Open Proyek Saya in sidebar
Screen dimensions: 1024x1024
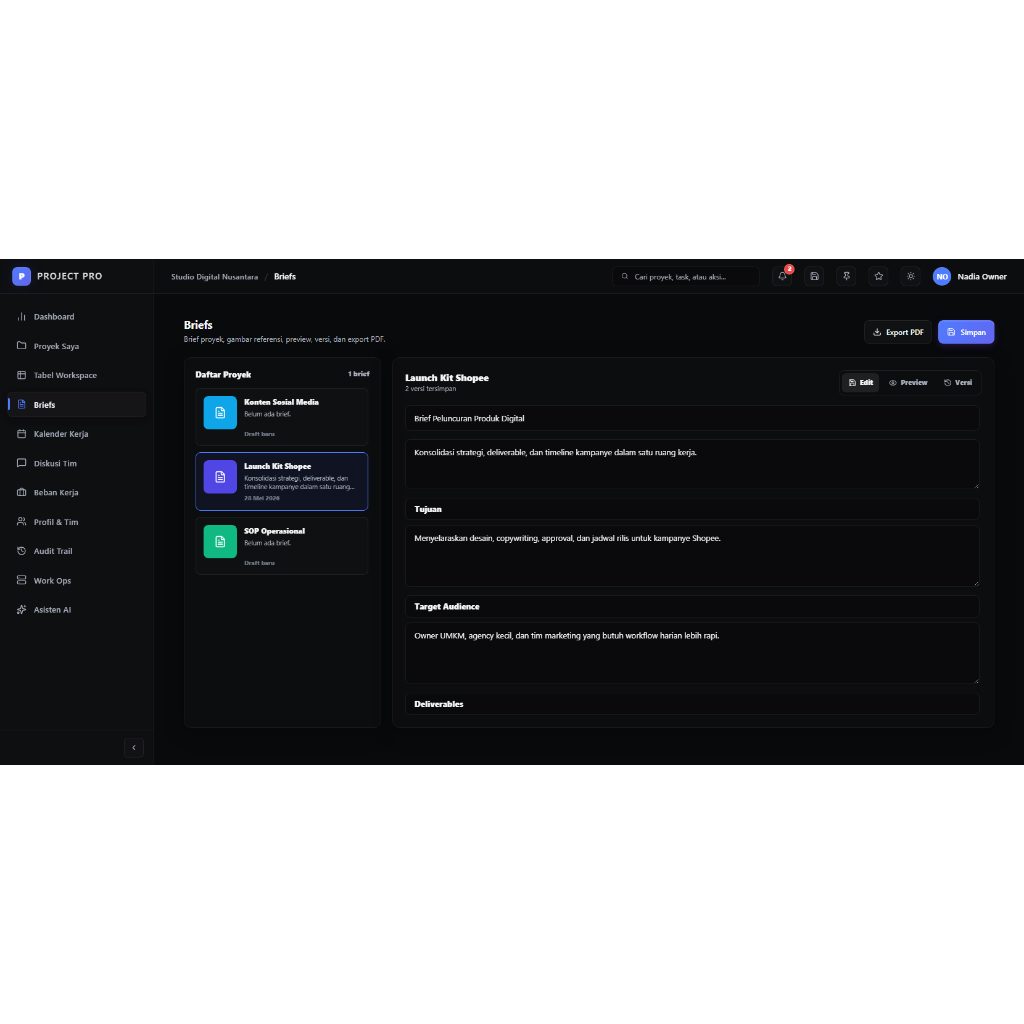click(77, 346)
